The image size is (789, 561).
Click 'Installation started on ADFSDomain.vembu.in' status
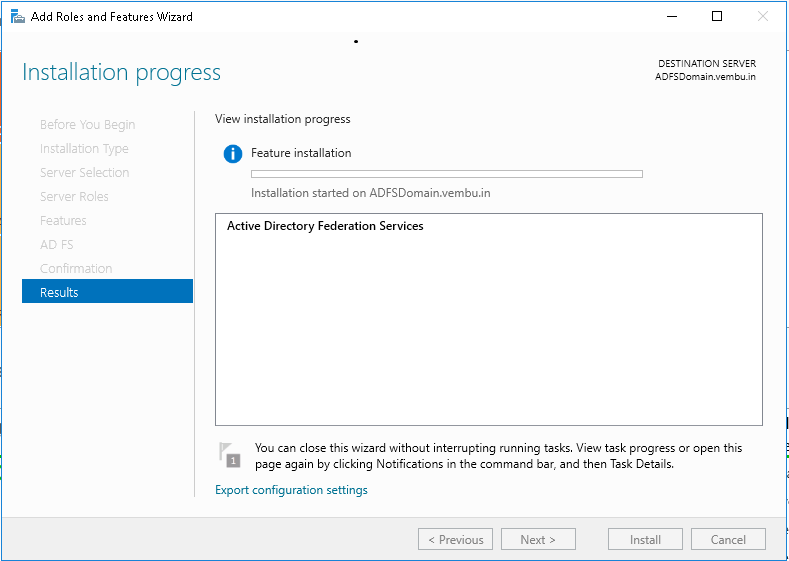[x=371, y=193]
